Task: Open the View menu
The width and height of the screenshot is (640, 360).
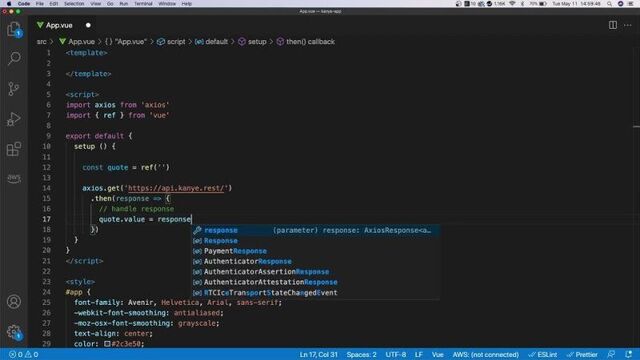Action: 96,4
